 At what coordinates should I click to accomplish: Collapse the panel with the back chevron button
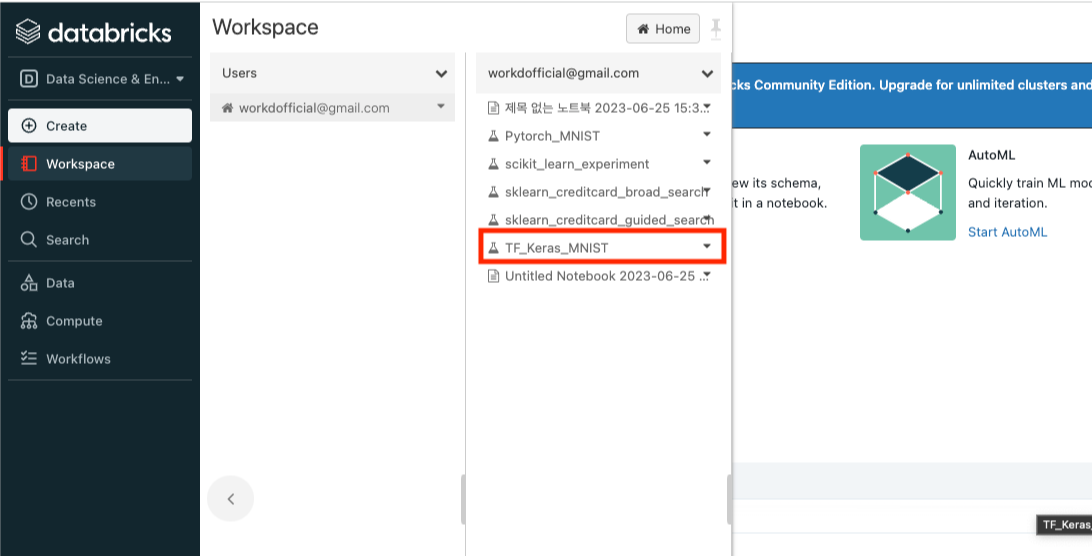pos(231,499)
